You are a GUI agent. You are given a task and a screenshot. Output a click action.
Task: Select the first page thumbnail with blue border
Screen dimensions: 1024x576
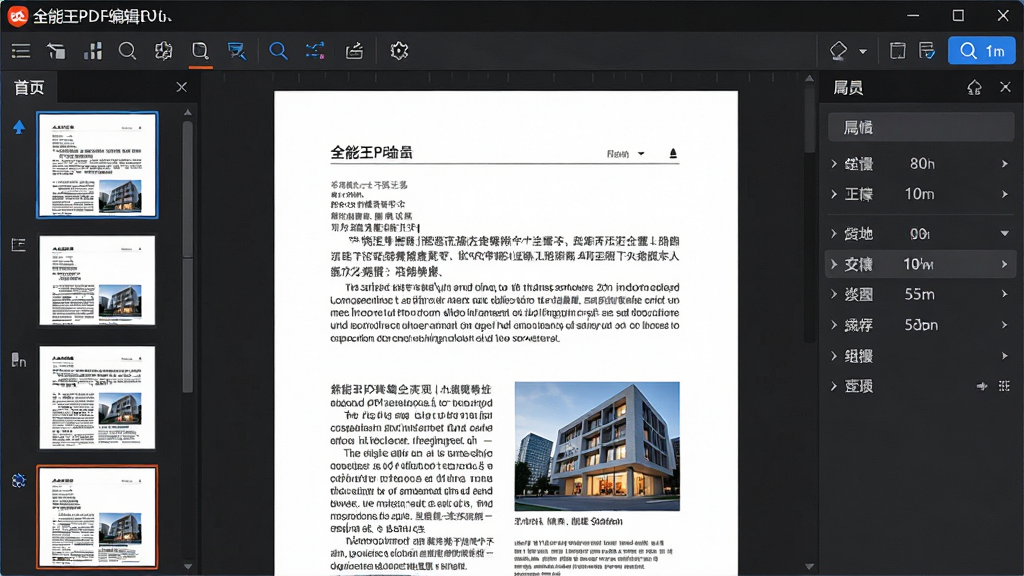(x=97, y=165)
